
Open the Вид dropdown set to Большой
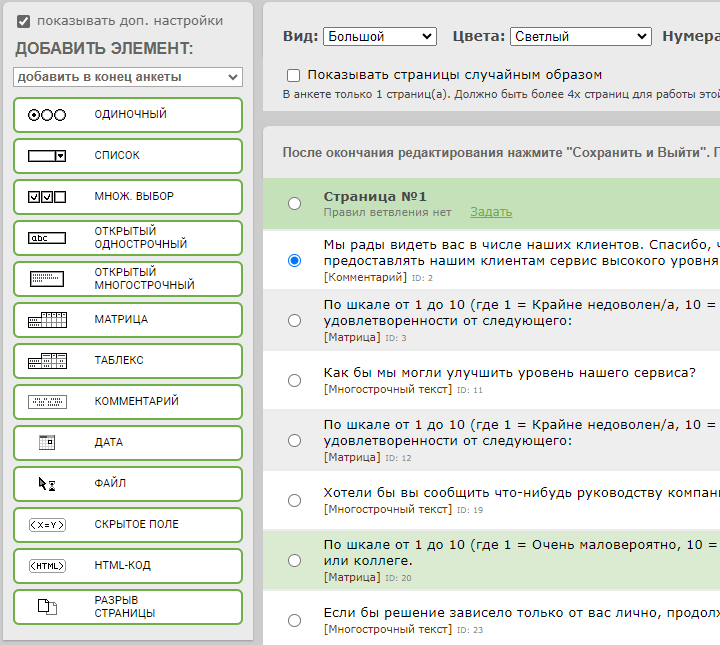(x=379, y=36)
